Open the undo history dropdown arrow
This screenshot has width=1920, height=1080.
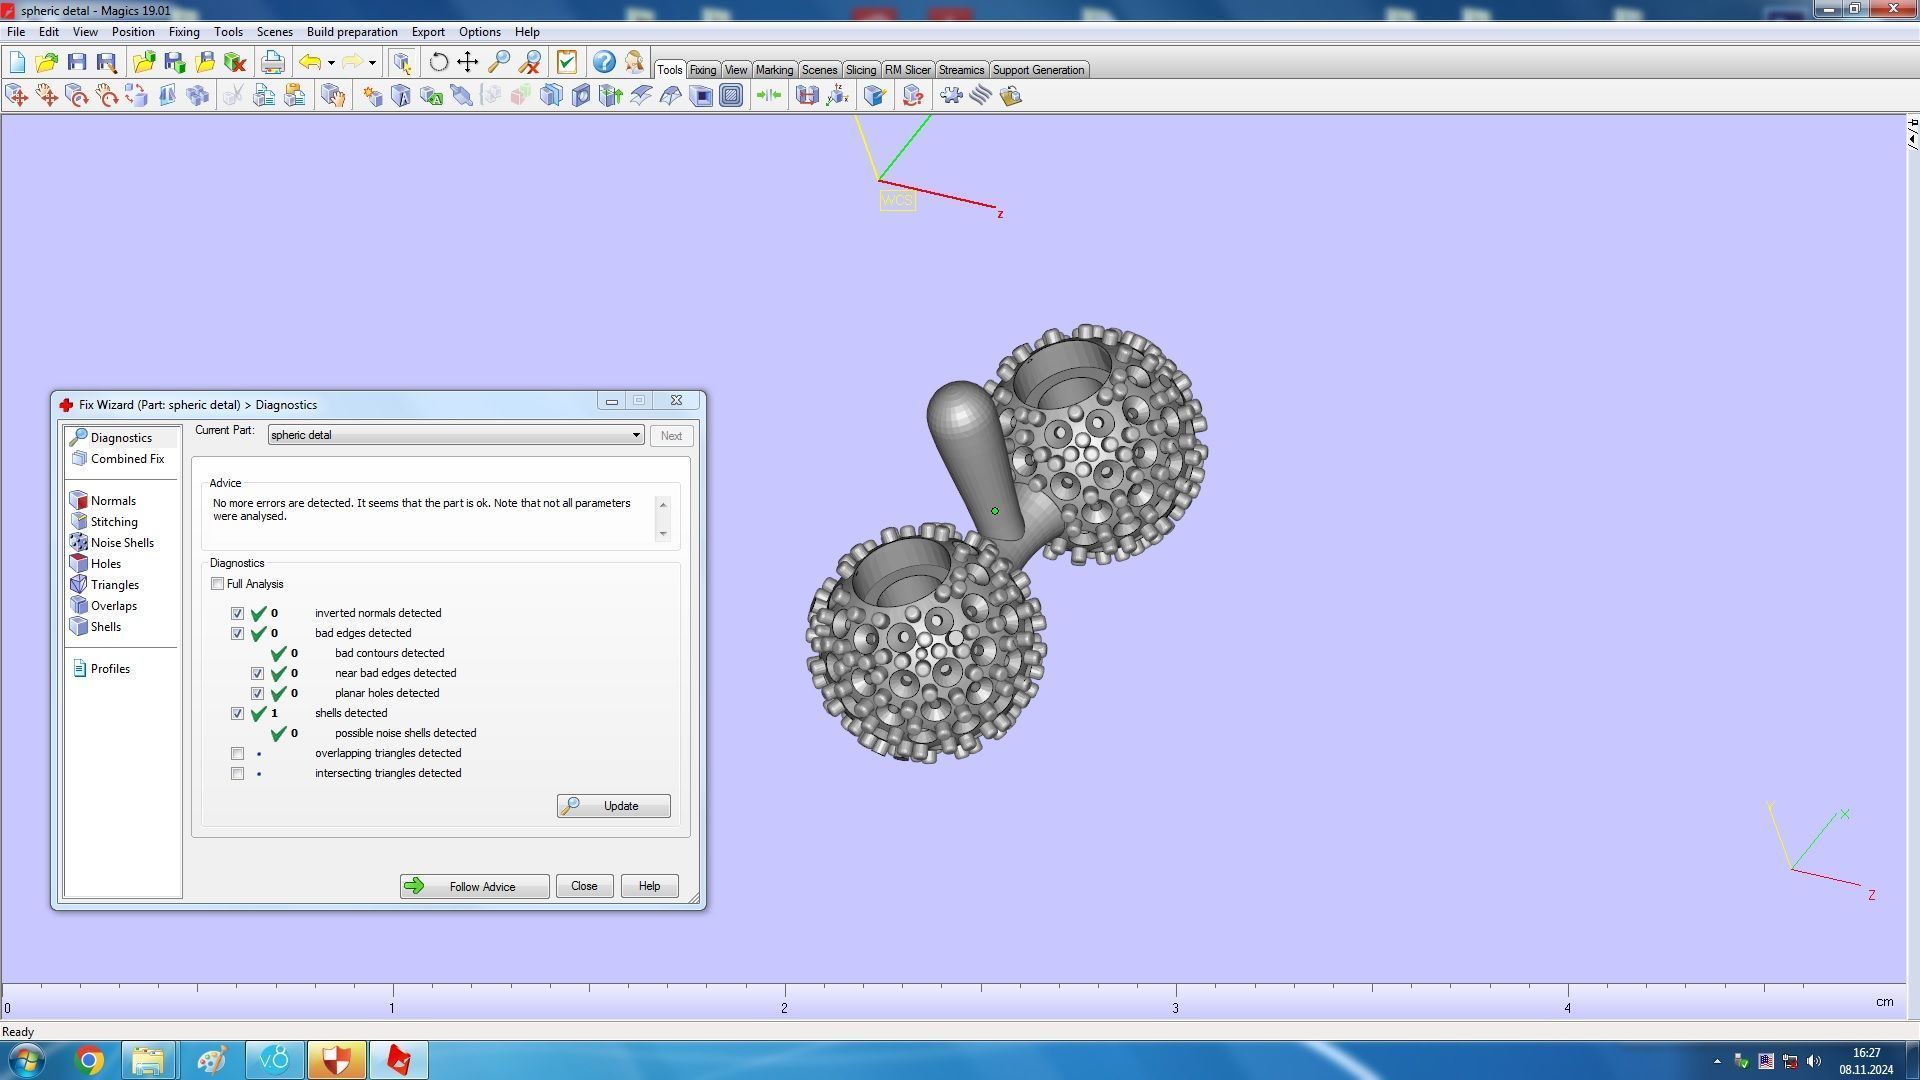[x=331, y=63]
